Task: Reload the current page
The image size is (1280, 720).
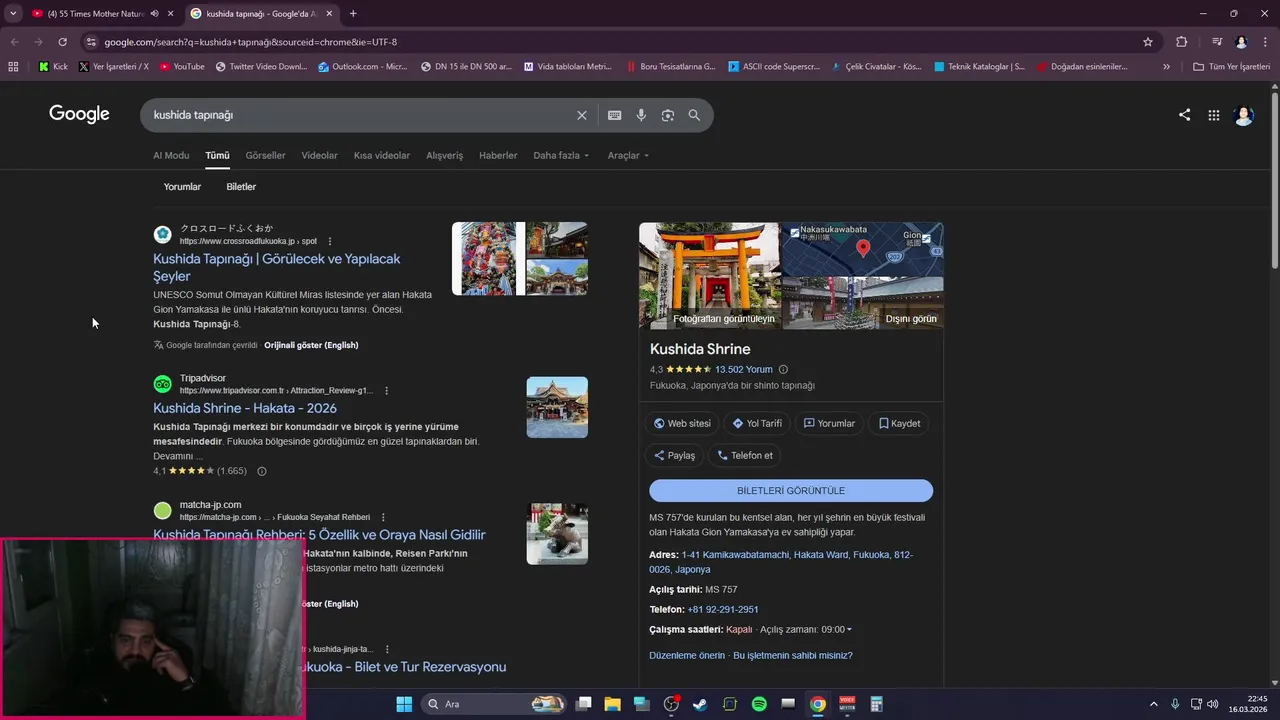Action: pos(62,42)
